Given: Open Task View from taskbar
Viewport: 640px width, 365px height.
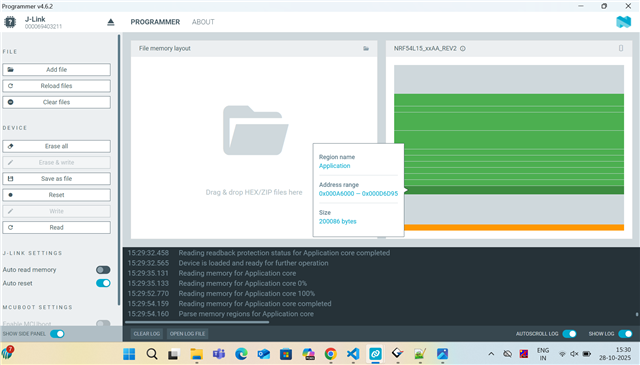Looking at the screenshot, I should coord(173,354).
